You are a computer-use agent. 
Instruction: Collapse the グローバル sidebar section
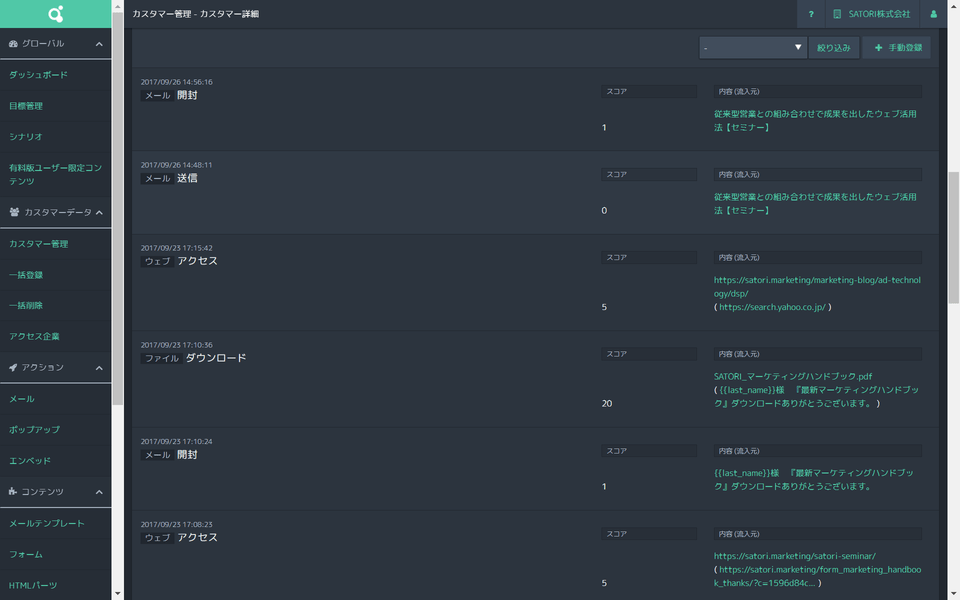pyautogui.click(x=99, y=43)
